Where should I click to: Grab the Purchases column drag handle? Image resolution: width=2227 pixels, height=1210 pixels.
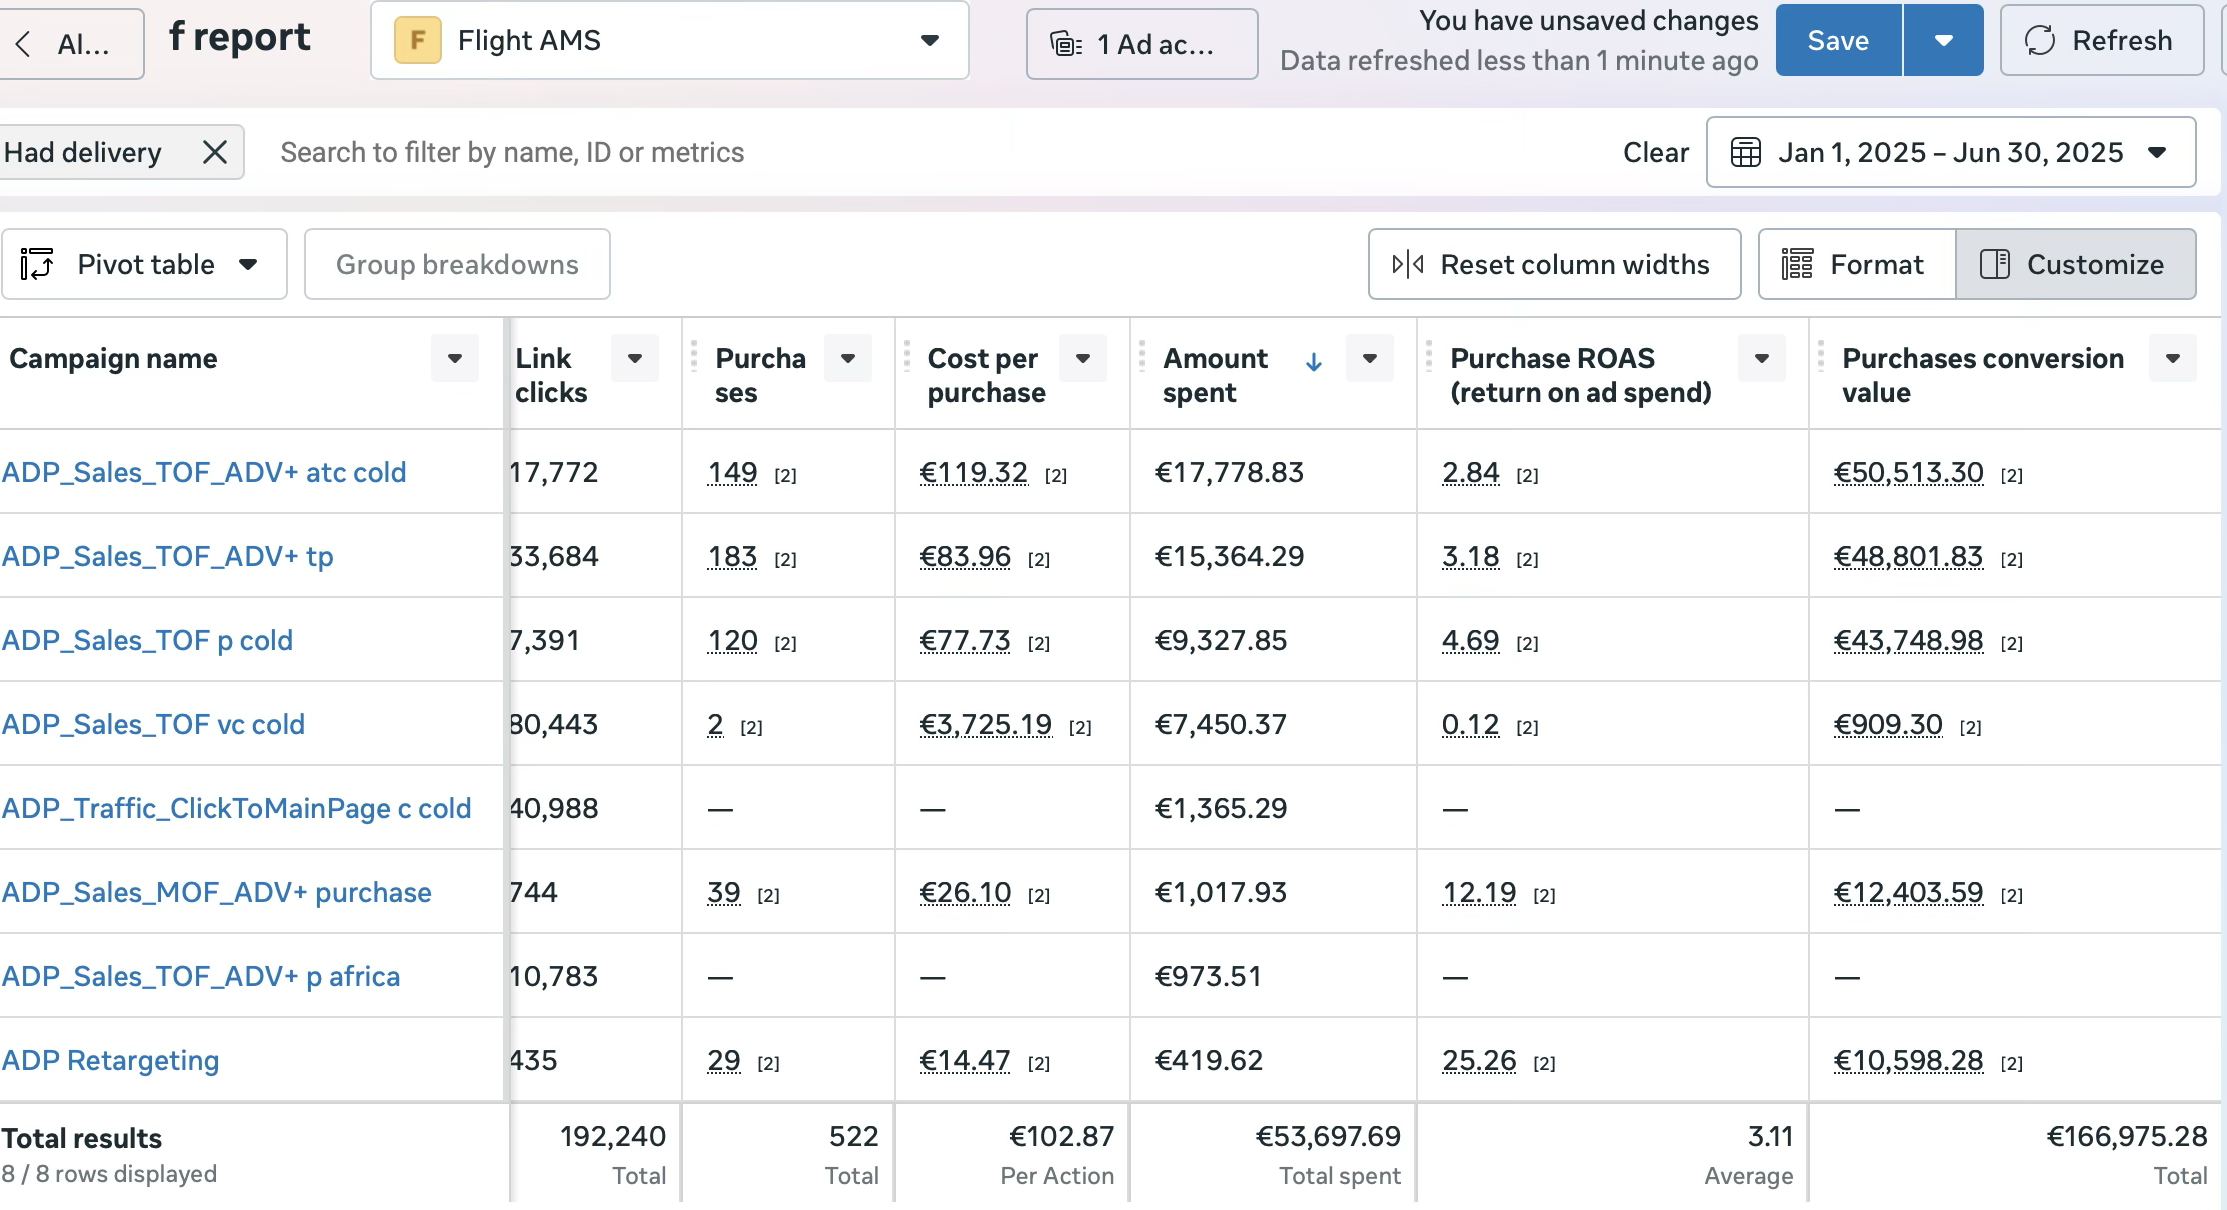pos(693,356)
